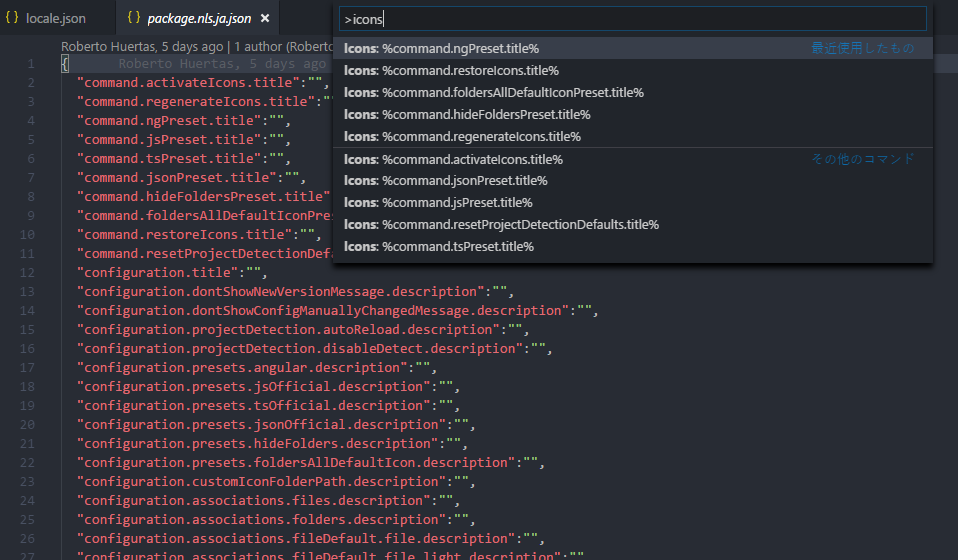Click JSON file icon on locale.json tab
This screenshot has height=560, width=958.
[12, 18]
